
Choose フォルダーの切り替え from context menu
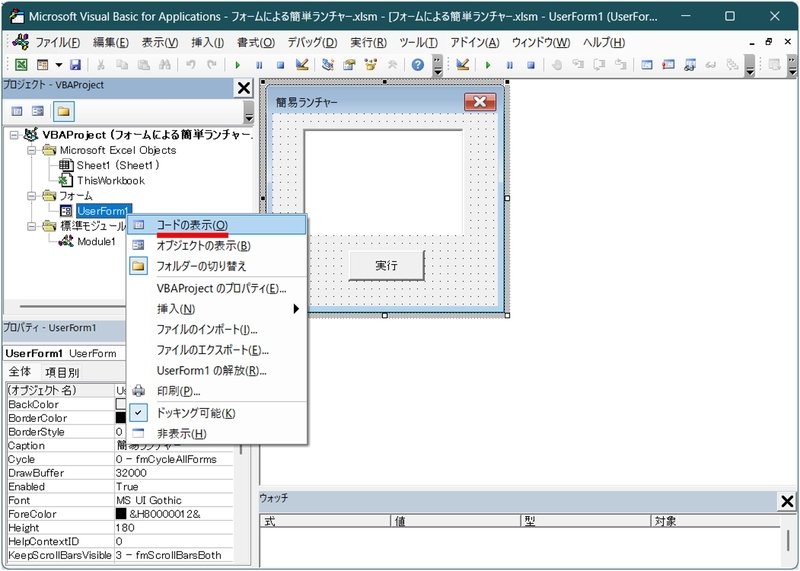coord(217,266)
